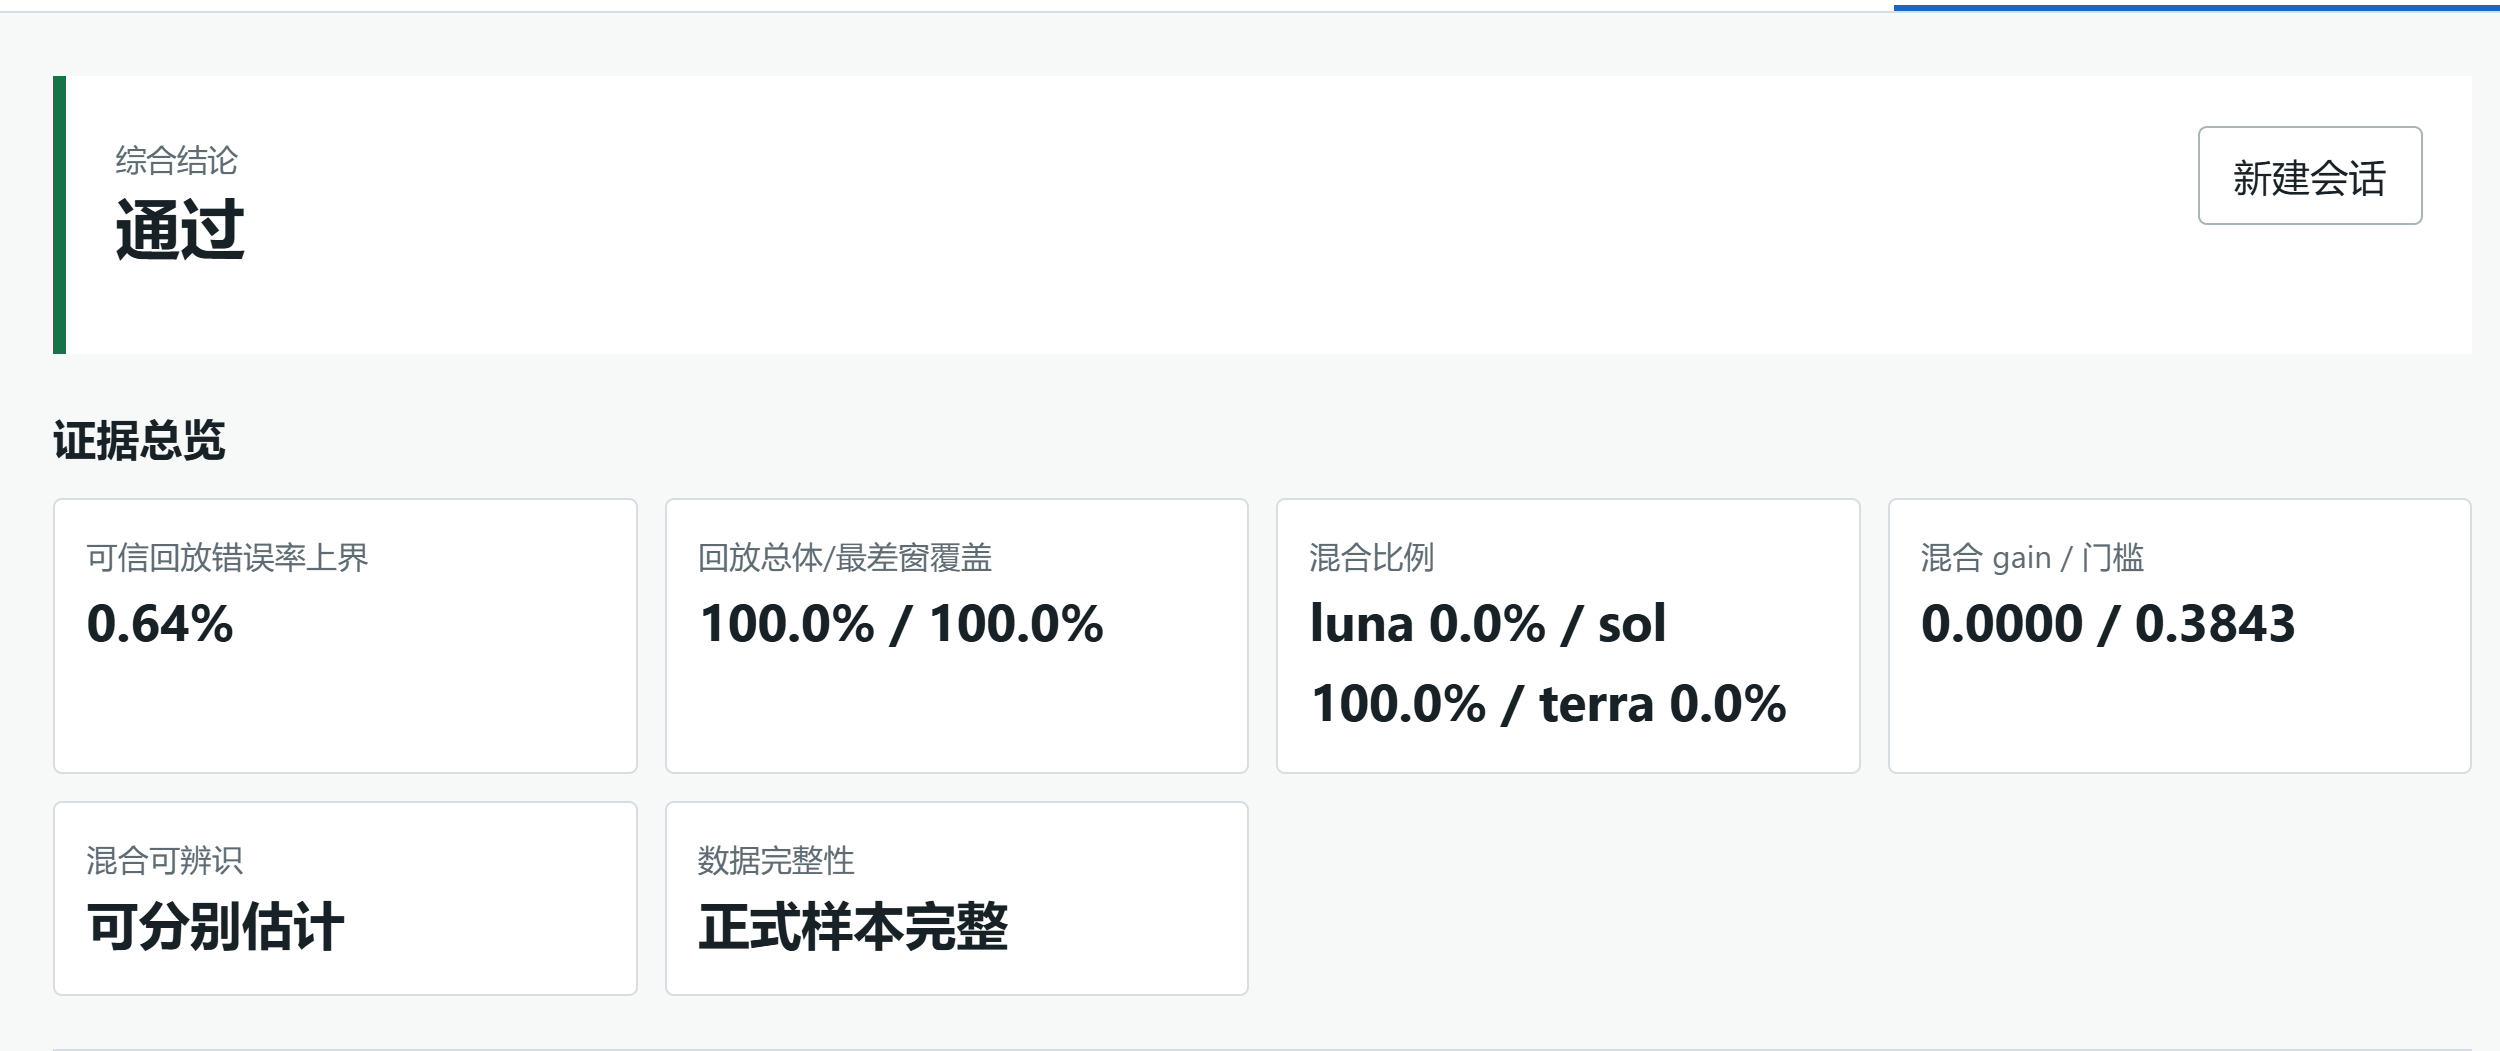Select the 数据完整性 card label
Image resolution: width=2500 pixels, height=1051 pixels.
point(776,860)
